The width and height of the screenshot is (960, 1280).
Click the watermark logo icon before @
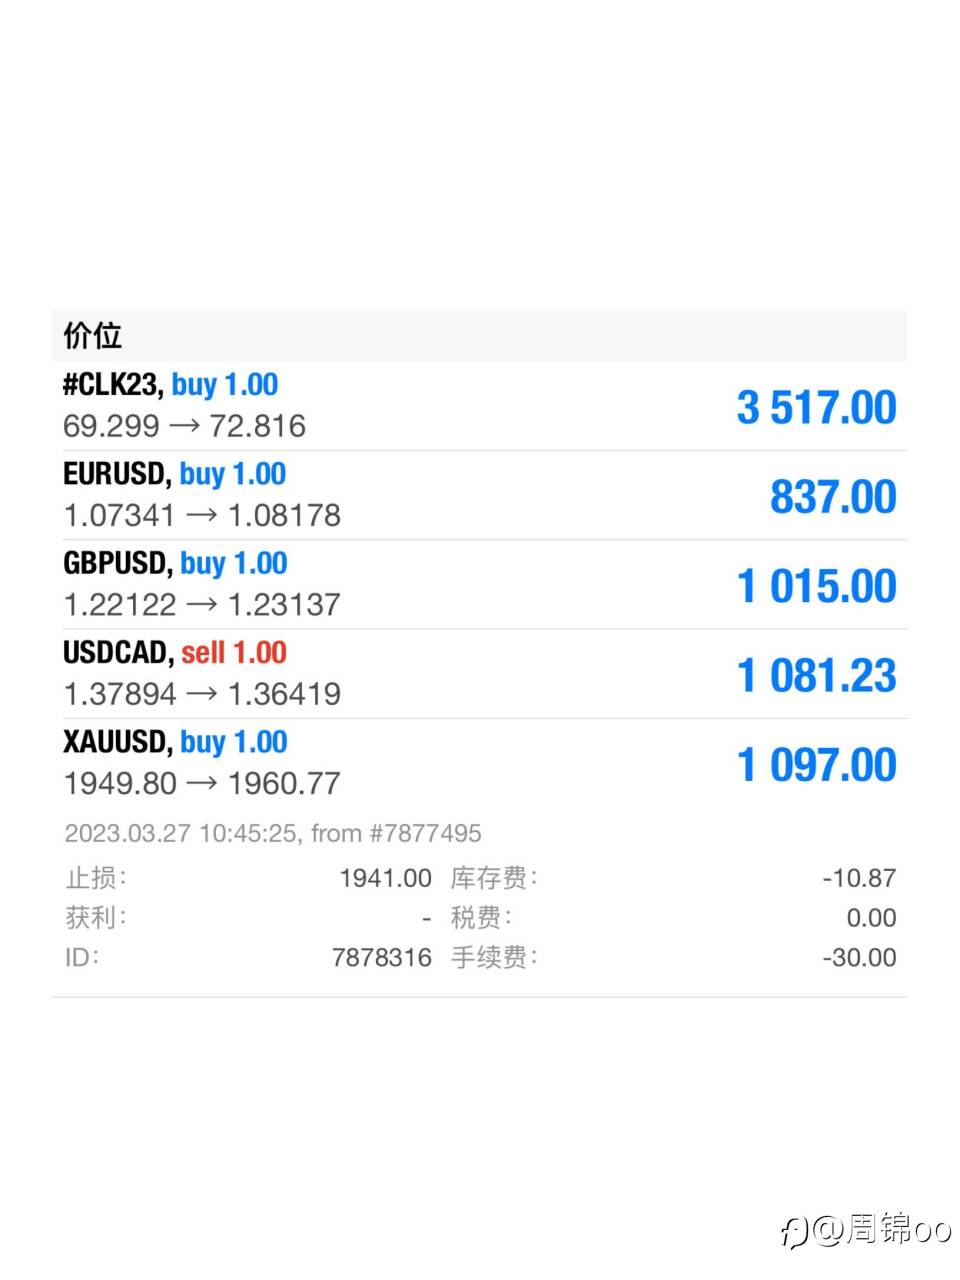click(794, 1232)
